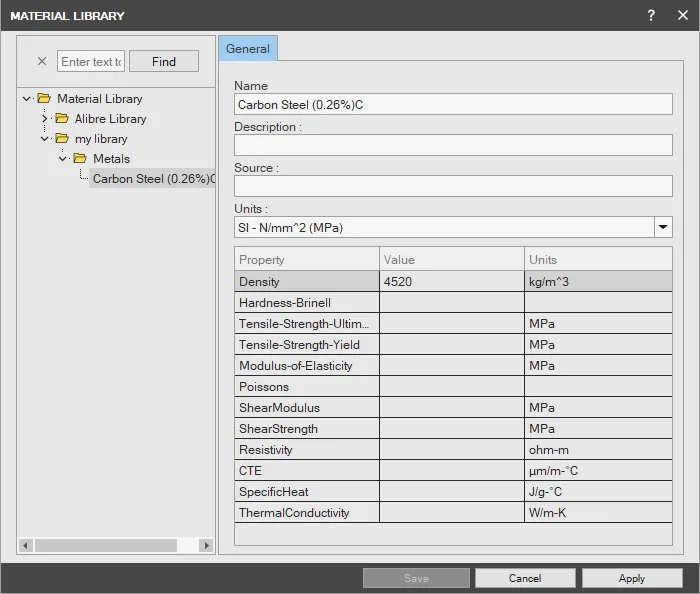Clear the search text with the X icon
This screenshot has height=594, width=700.
[42, 61]
